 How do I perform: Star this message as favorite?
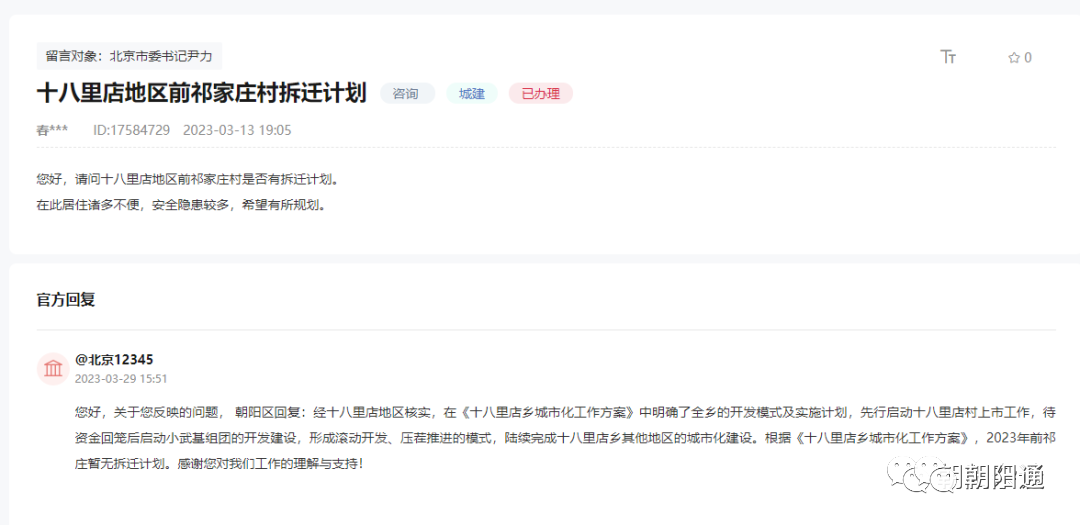click(1014, 58)
